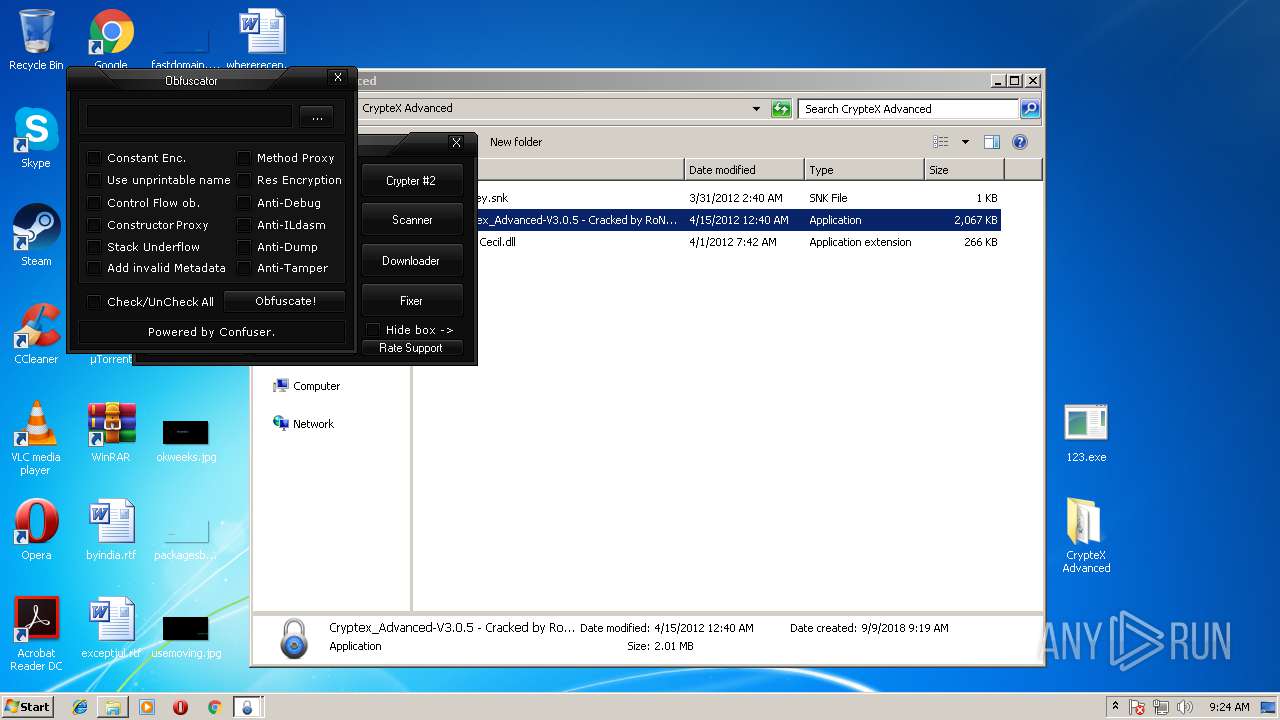Enable the Anti-Dump checkbox
Viewport: 1280px width, 720px height.
[x=244, y=247]
